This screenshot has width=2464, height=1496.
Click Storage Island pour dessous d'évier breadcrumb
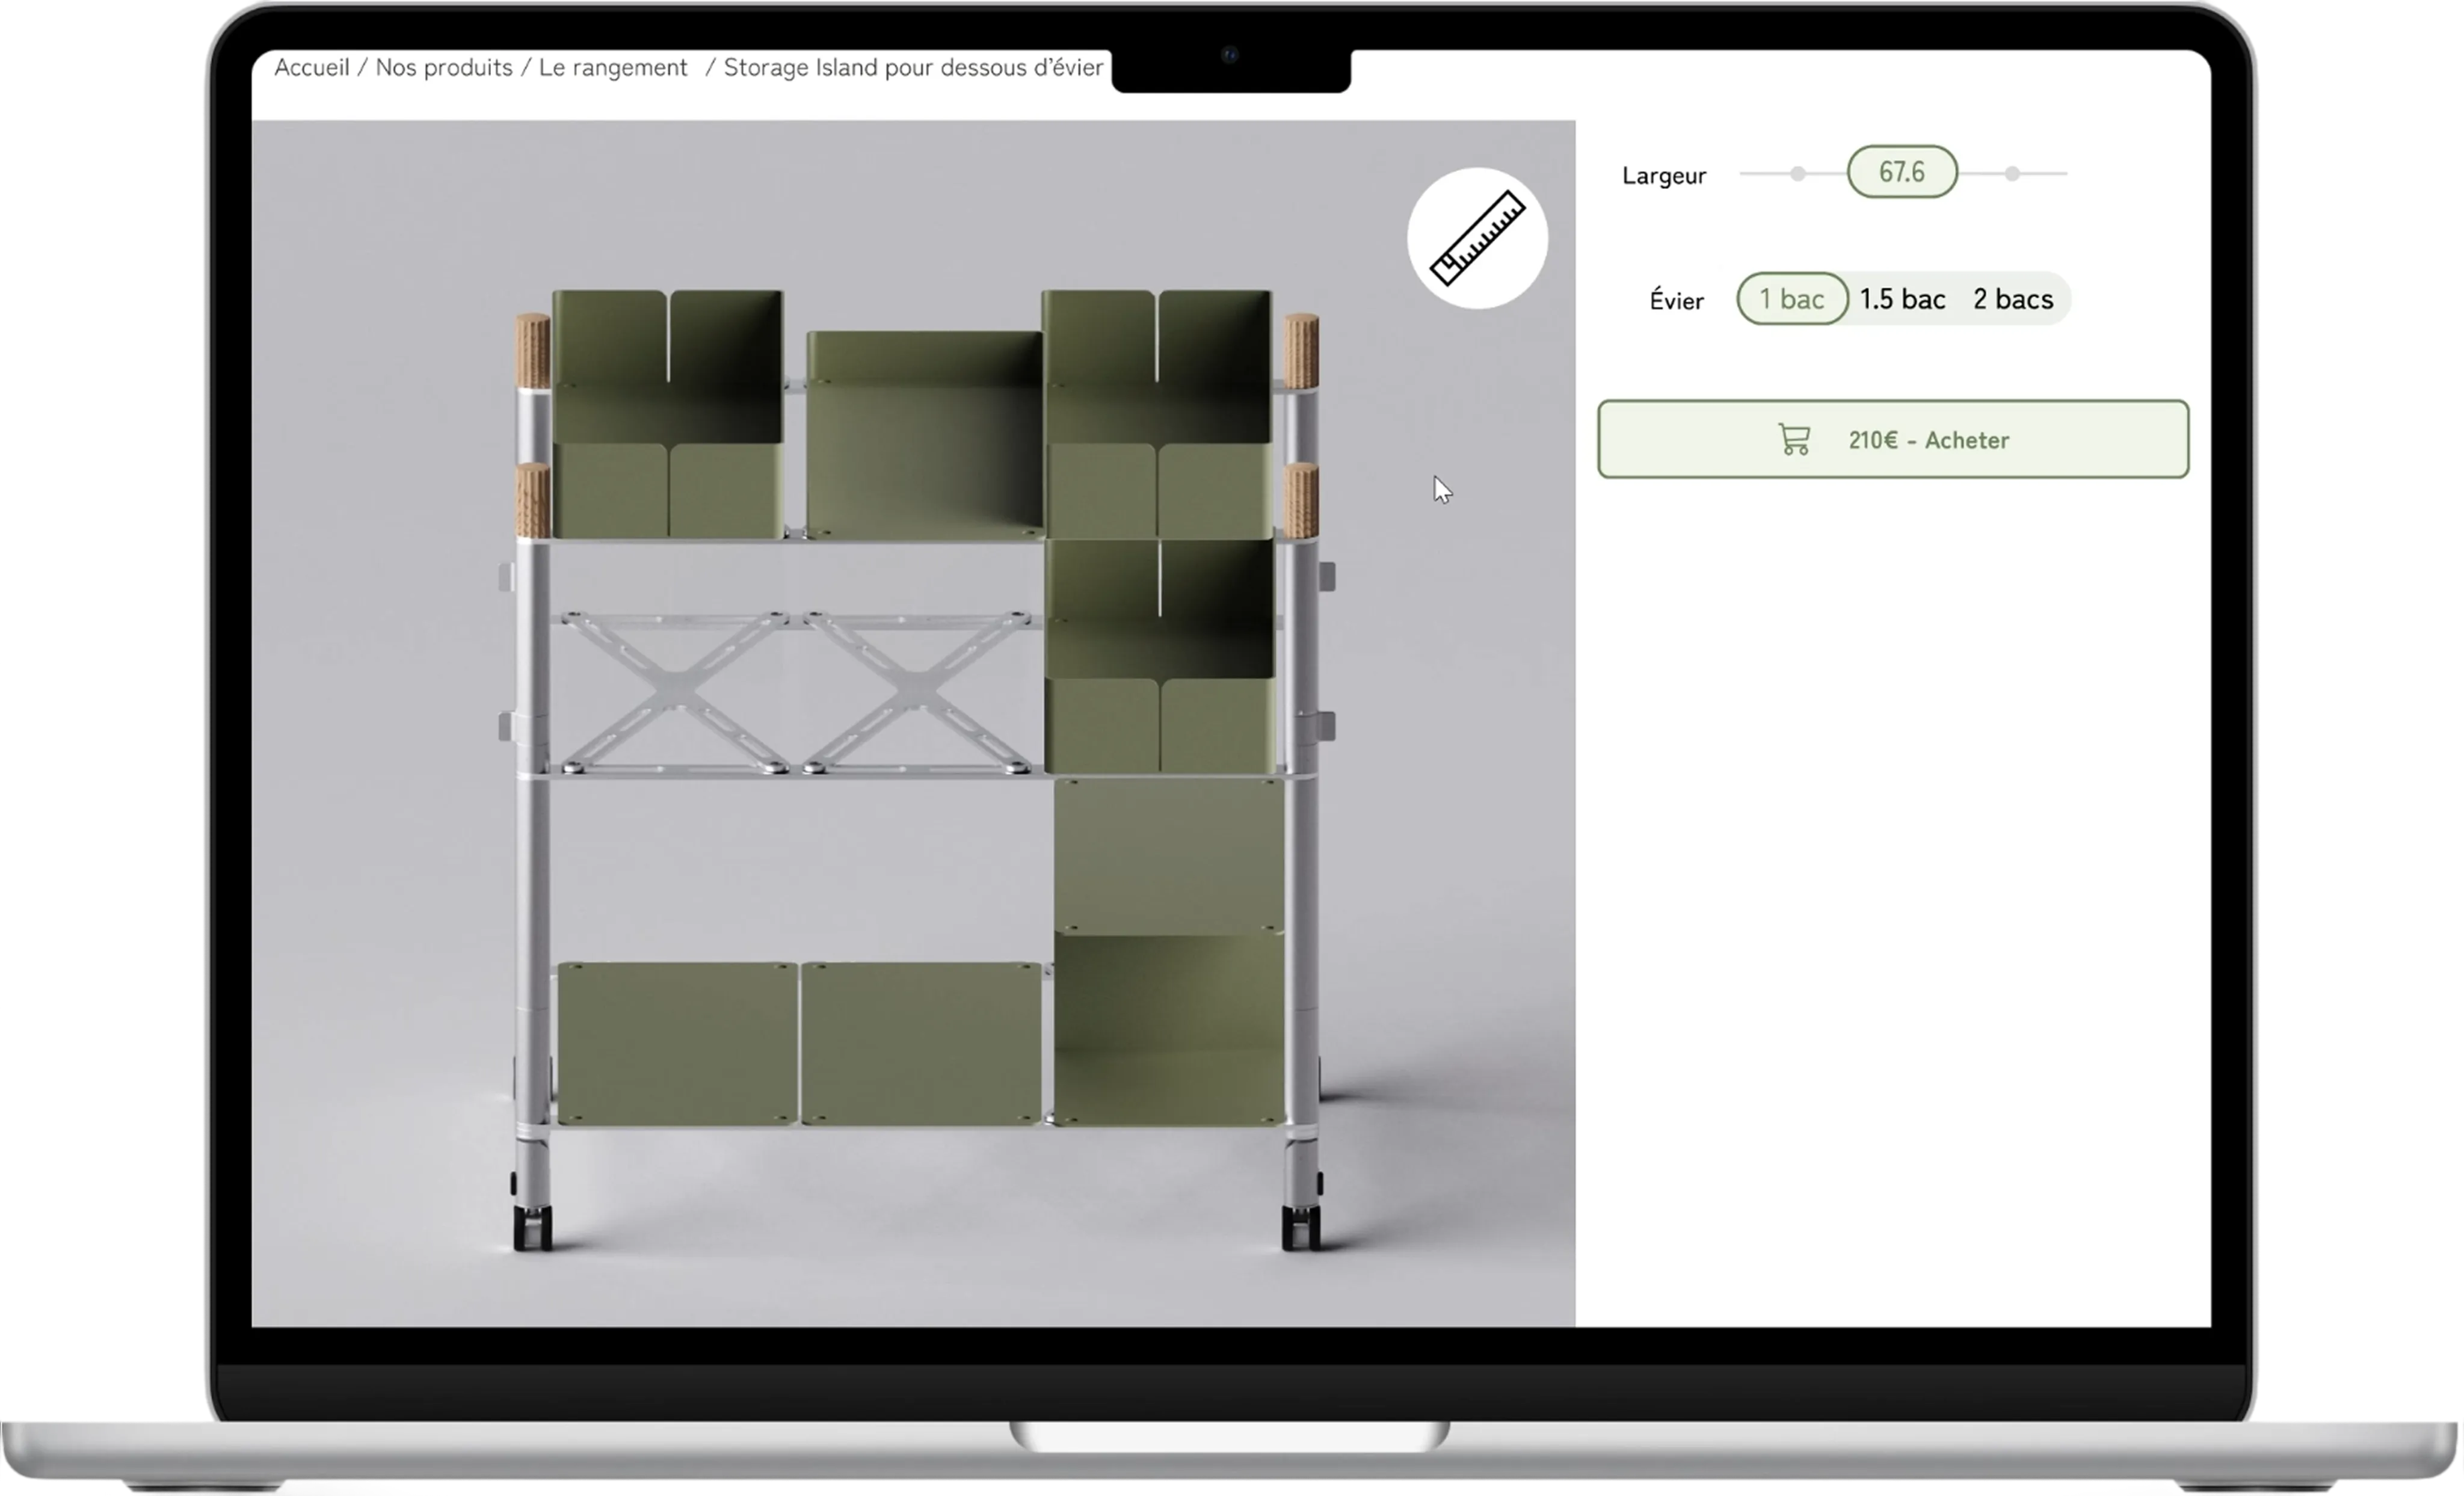click(913, 68)
